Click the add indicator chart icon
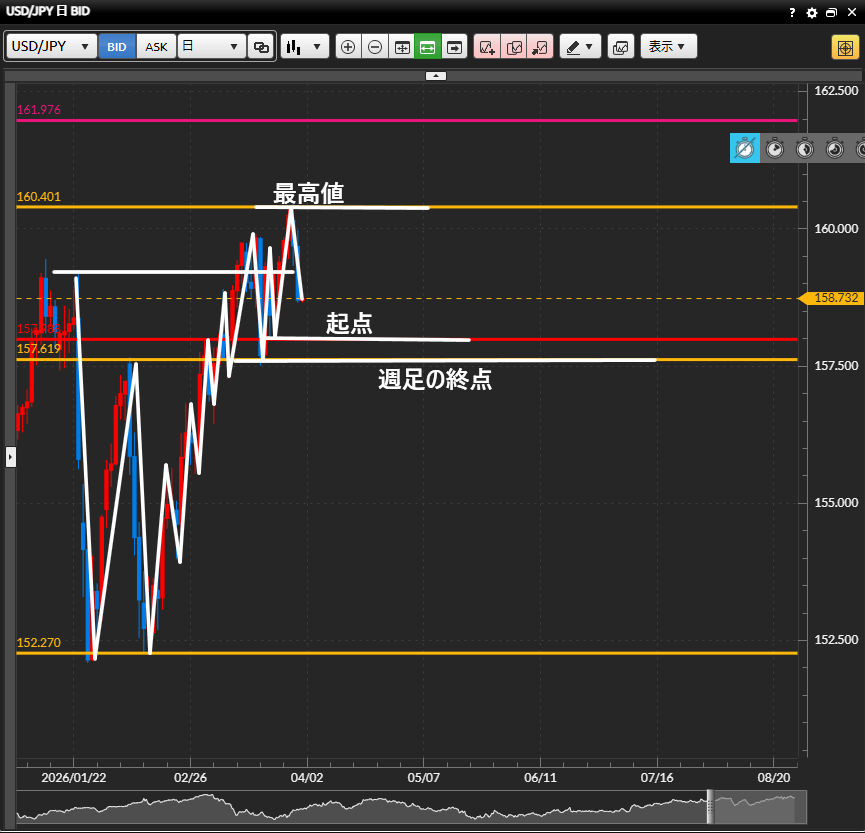The height and width of the screenshot is (833, 865). click(487, 47)
